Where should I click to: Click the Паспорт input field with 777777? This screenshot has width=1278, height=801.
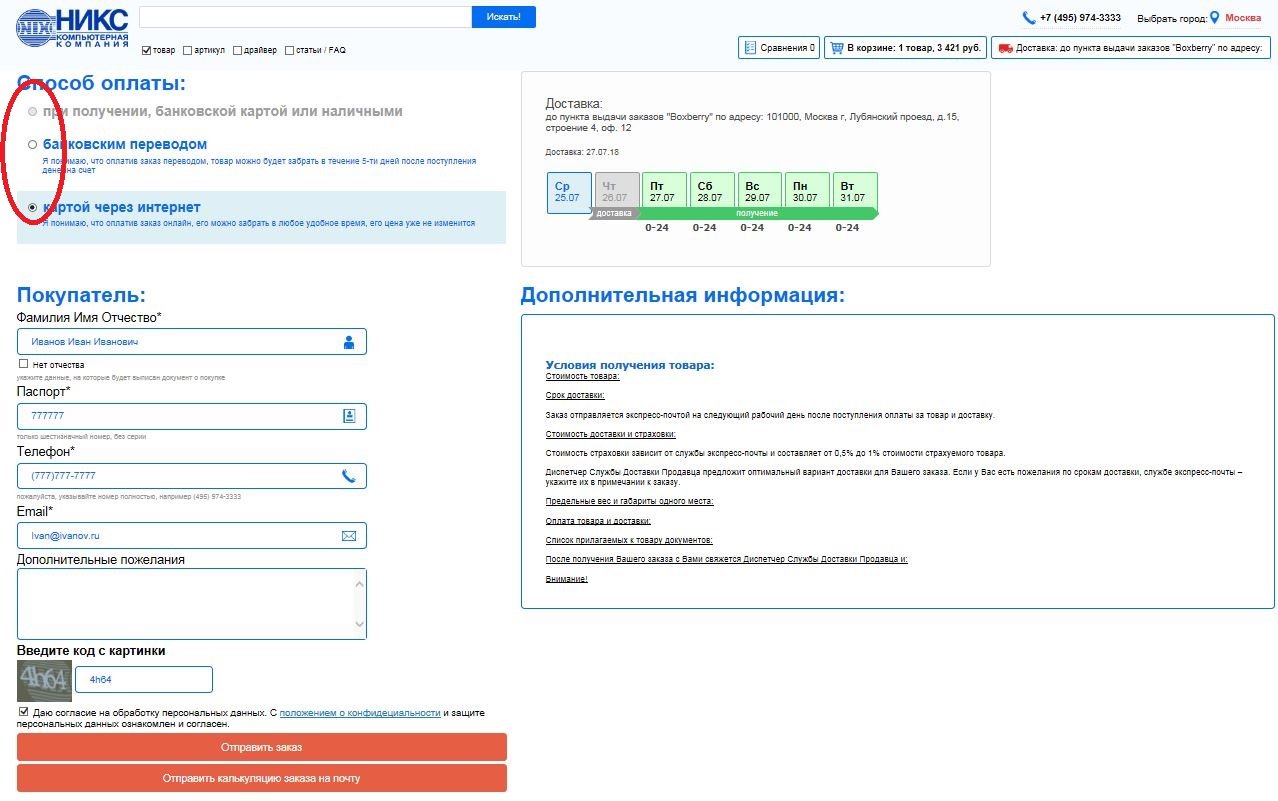(x=192, y=416)
